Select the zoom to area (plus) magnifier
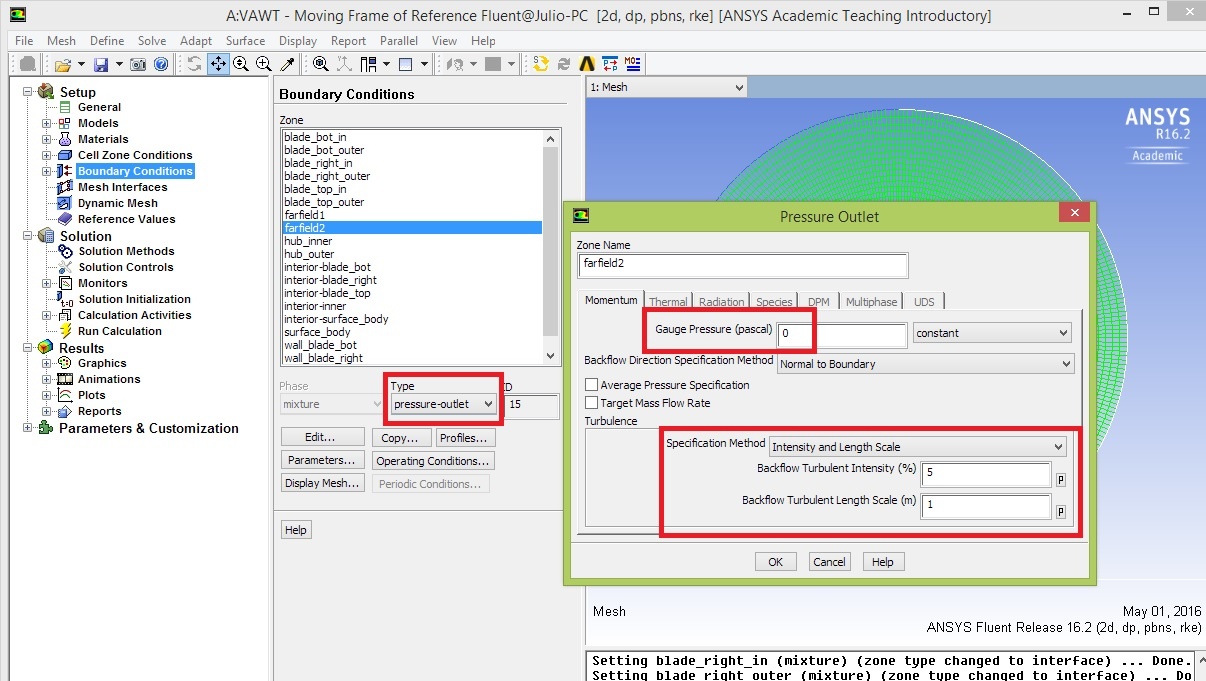This screenshot has height=681, width=1206. pyautogui.click(x=264, y=64)
